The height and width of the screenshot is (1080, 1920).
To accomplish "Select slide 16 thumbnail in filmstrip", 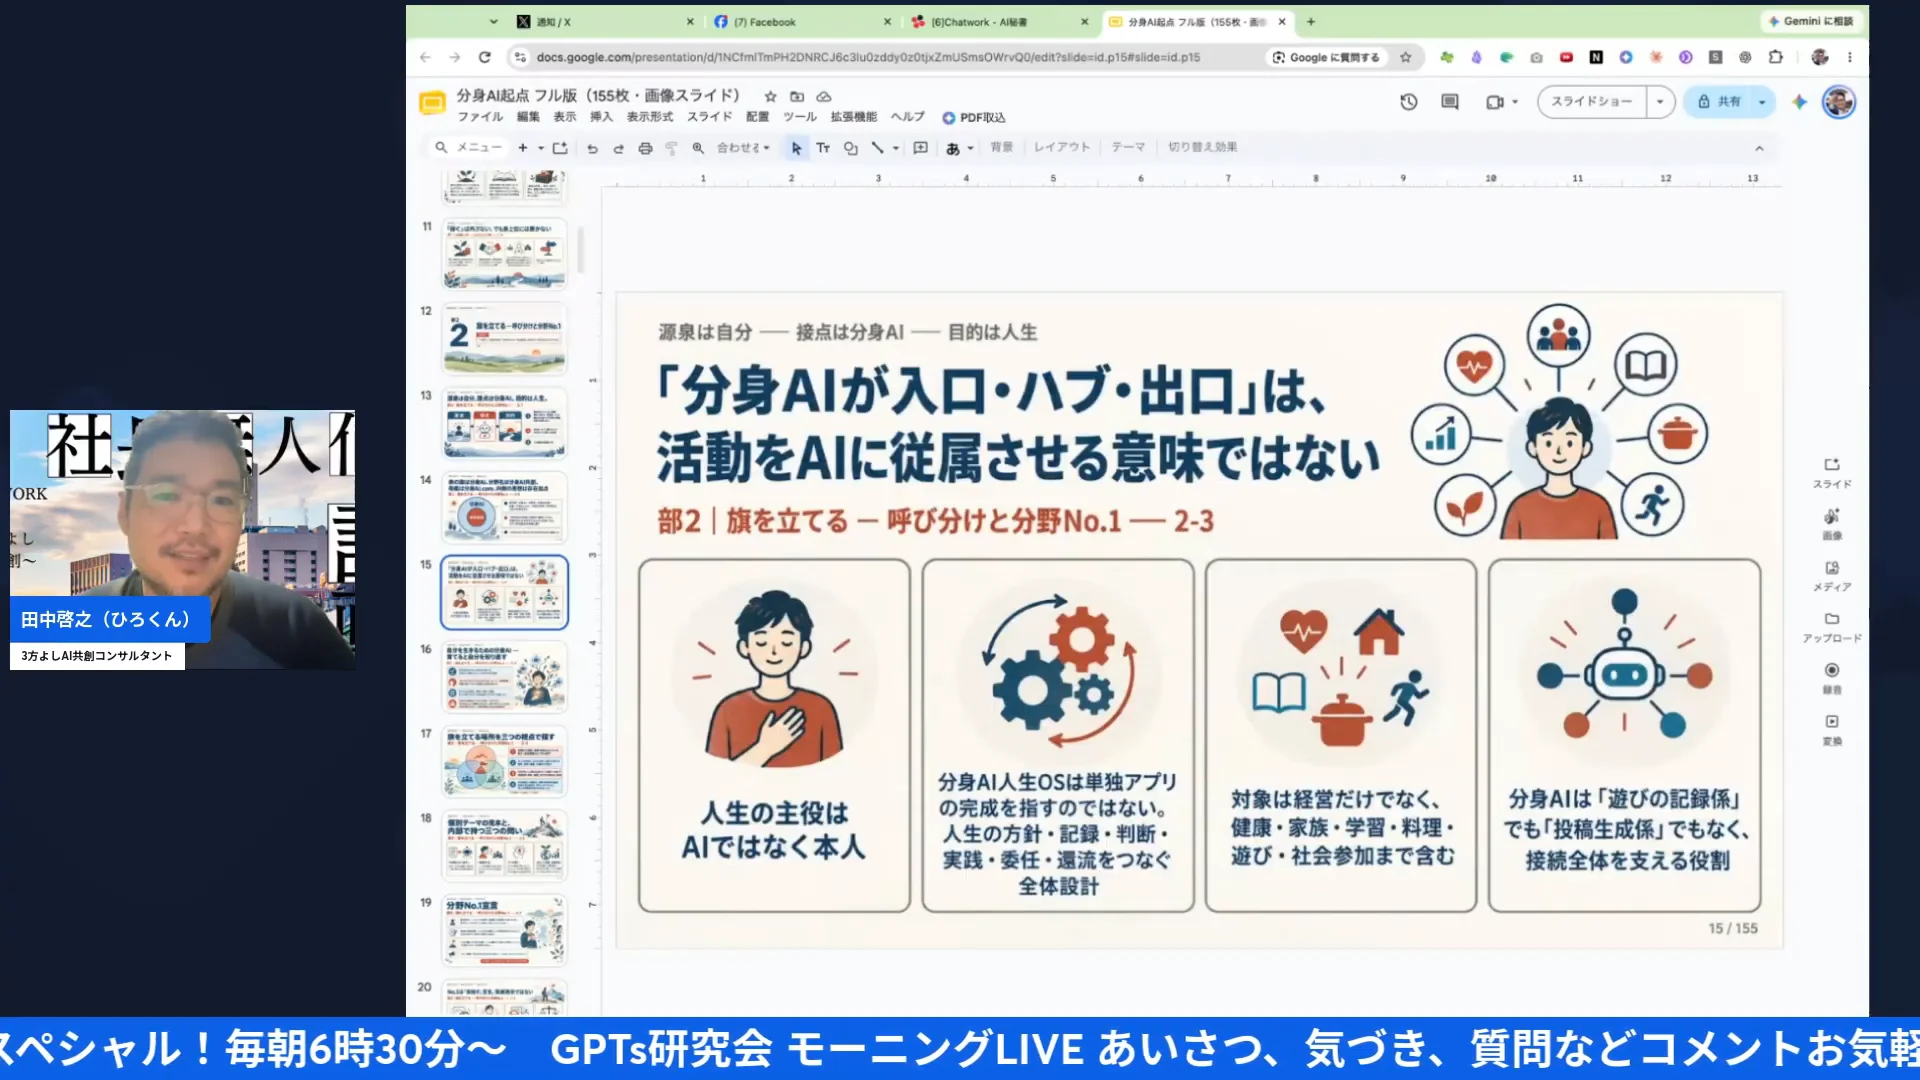I will coord(504,676).
